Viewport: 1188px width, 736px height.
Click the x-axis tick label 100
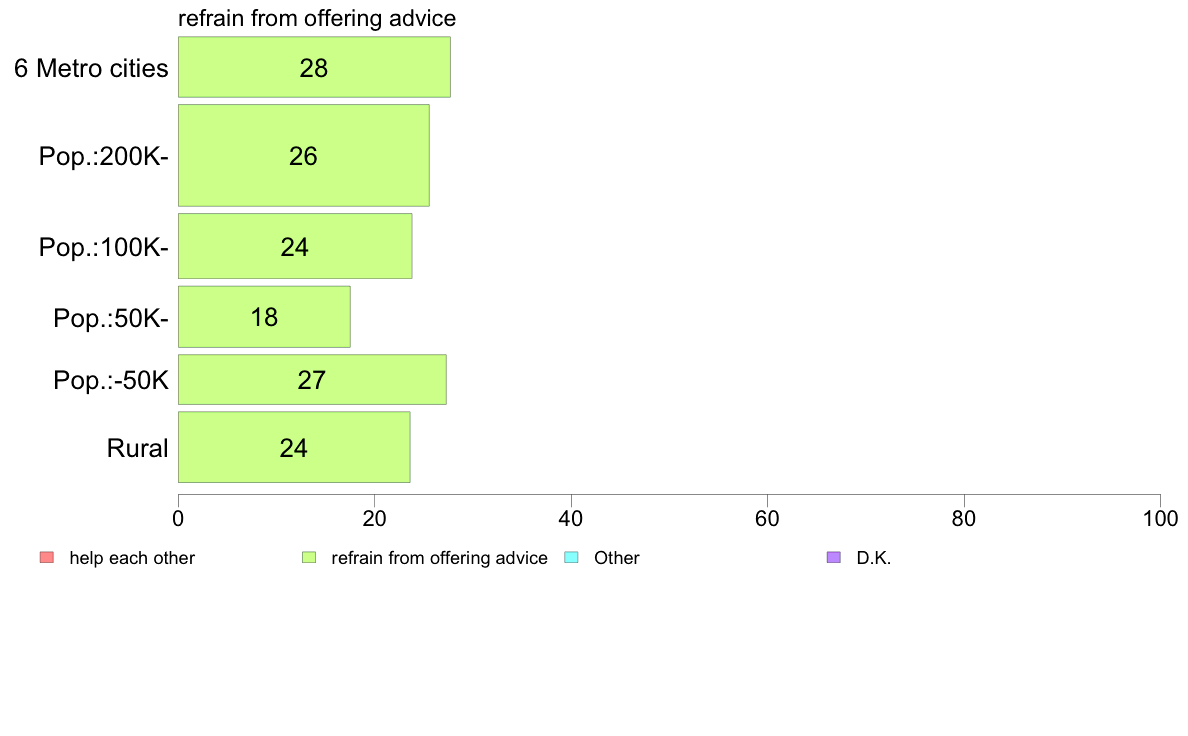(x=1160, y=518)
